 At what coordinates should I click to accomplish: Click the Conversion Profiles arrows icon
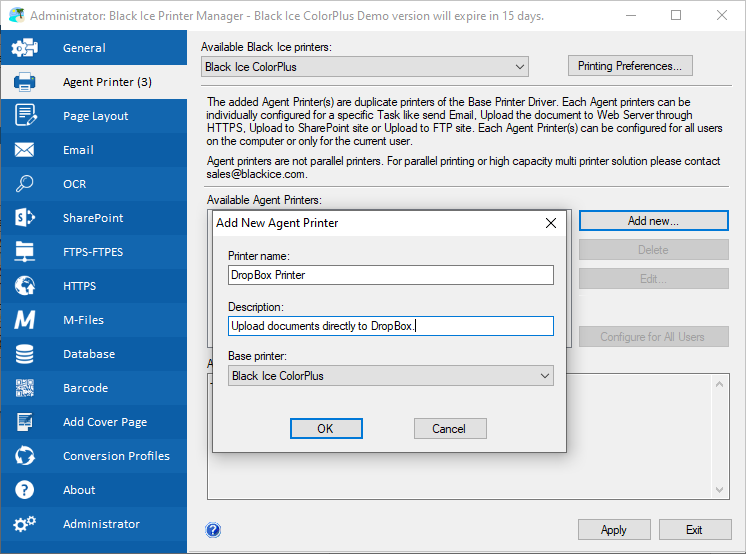coord(24,456)
